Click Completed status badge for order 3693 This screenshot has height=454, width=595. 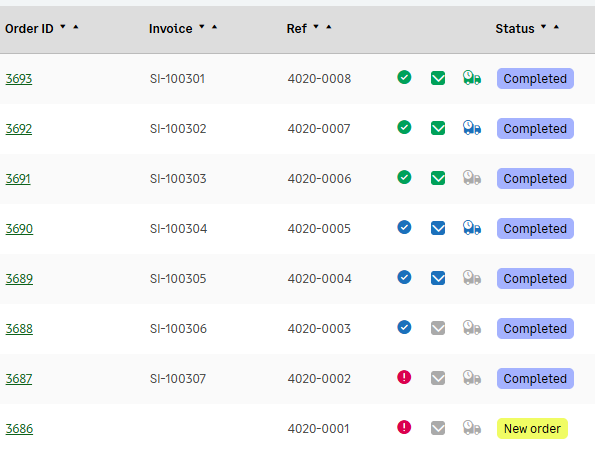tap(535, 79)
